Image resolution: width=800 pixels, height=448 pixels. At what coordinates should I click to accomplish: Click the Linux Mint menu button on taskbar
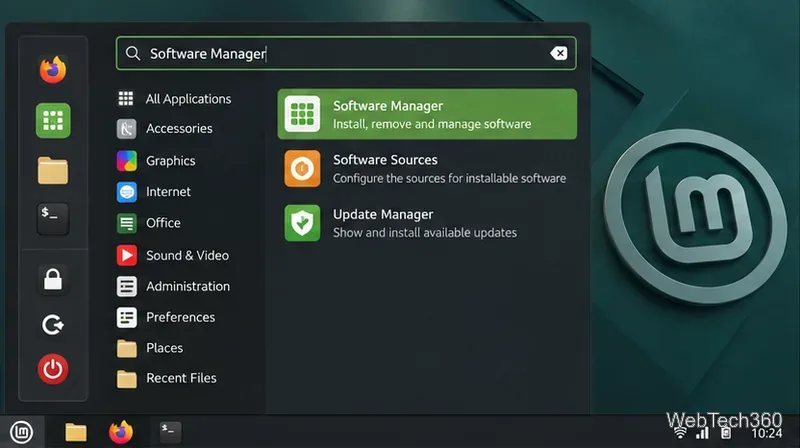click(21, 432)
